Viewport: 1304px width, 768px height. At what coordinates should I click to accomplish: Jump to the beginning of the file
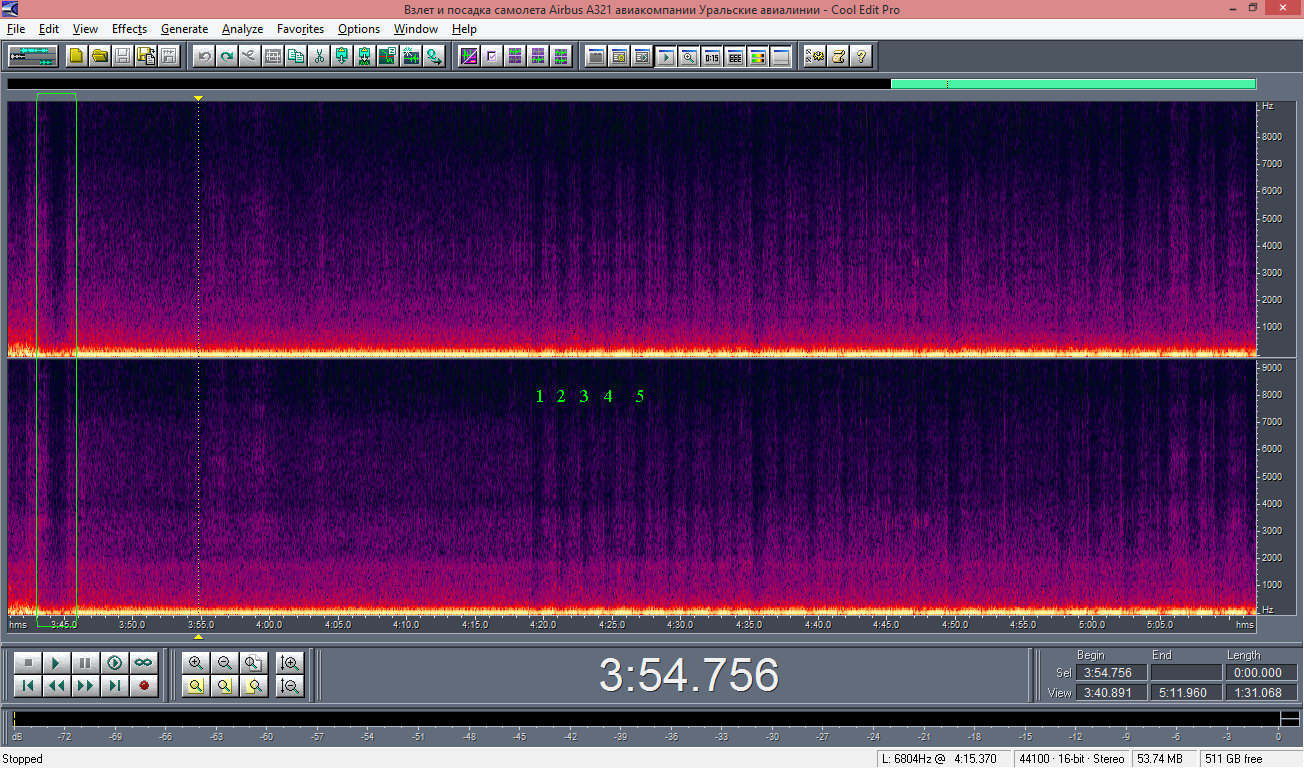[28, 686]
